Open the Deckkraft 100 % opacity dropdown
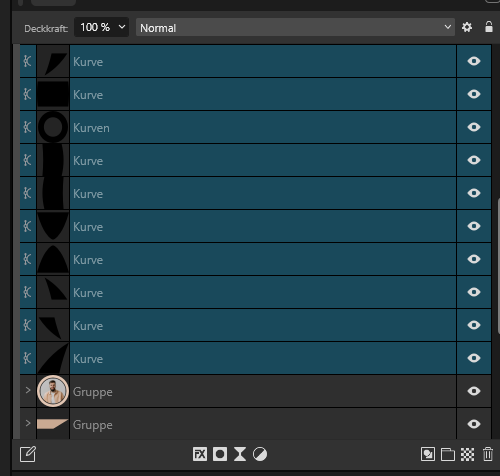The height and width of the screenshot is (476, 500). coord(101,27)
